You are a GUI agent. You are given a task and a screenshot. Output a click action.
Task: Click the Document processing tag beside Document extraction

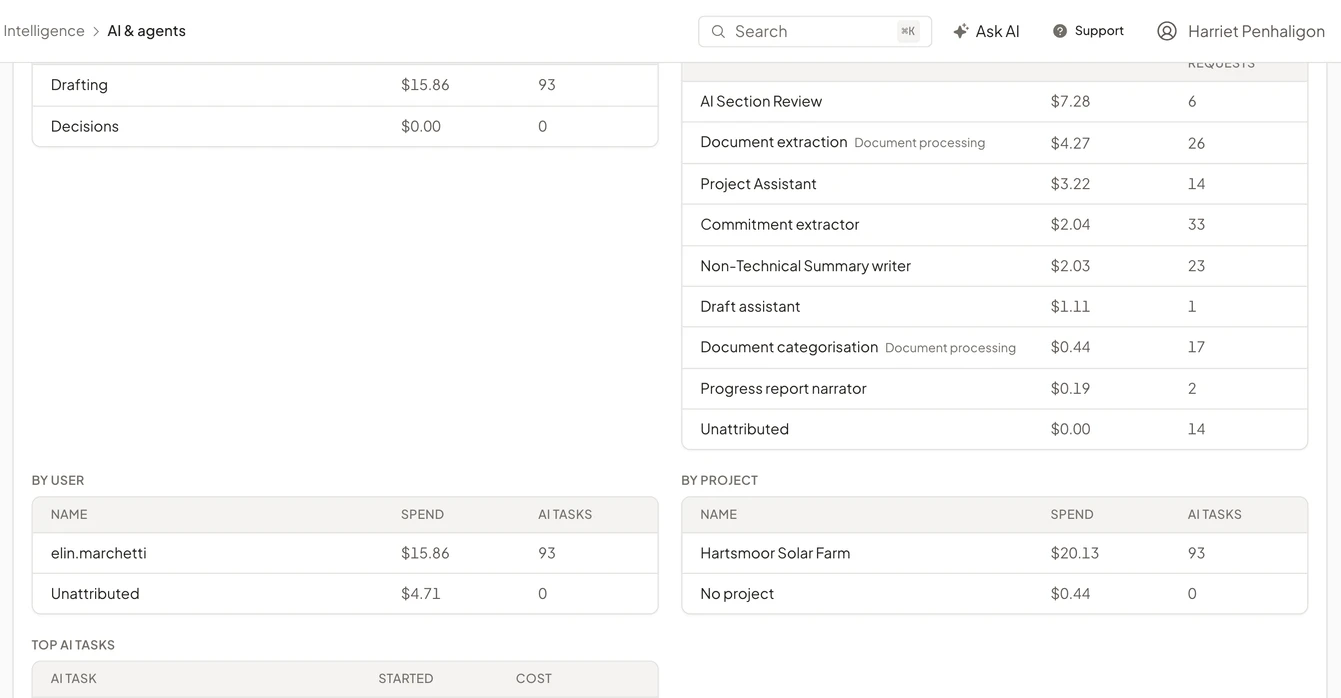pyautogui.click(x=920, y=143)
